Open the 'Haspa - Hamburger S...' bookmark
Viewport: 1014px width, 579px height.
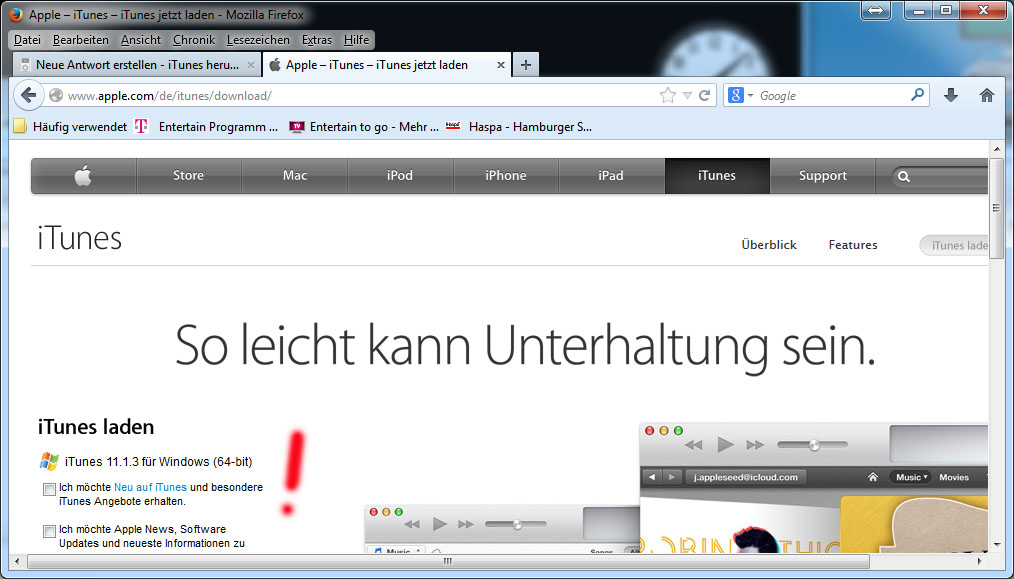[x=519, y=127]
